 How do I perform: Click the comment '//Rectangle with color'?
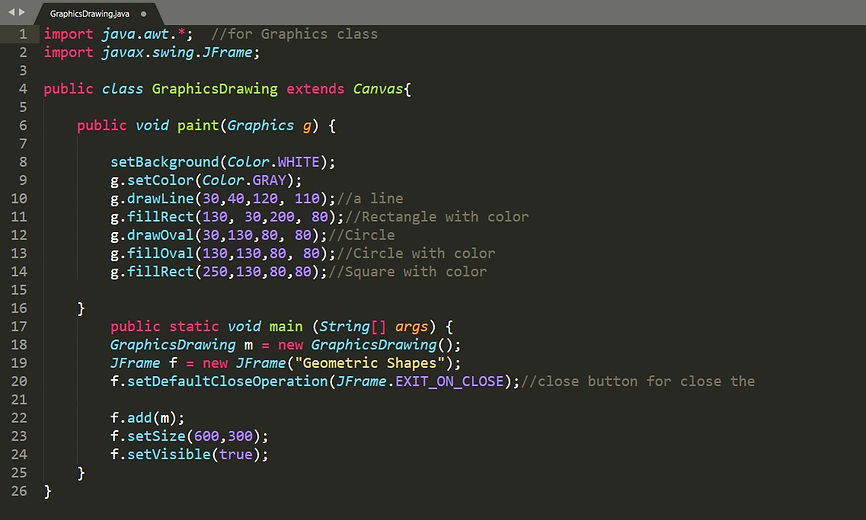437,217
